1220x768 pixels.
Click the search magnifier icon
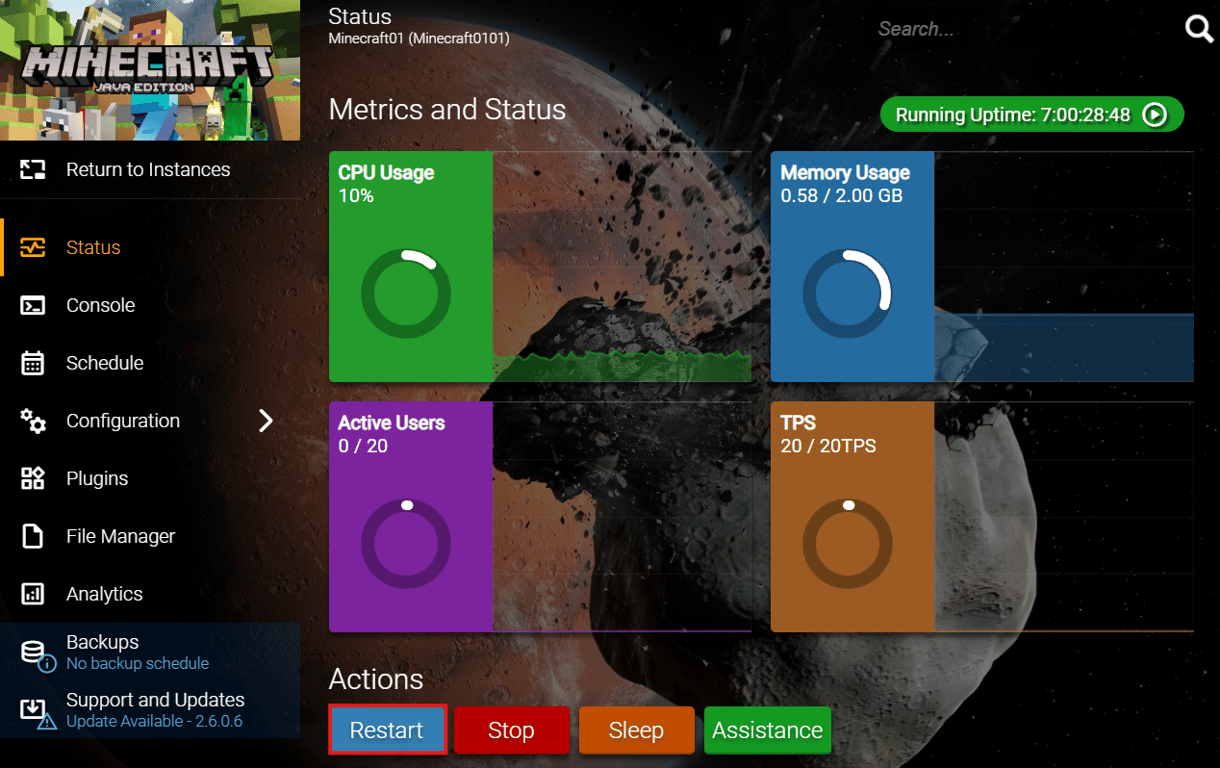pos(1198,29)
